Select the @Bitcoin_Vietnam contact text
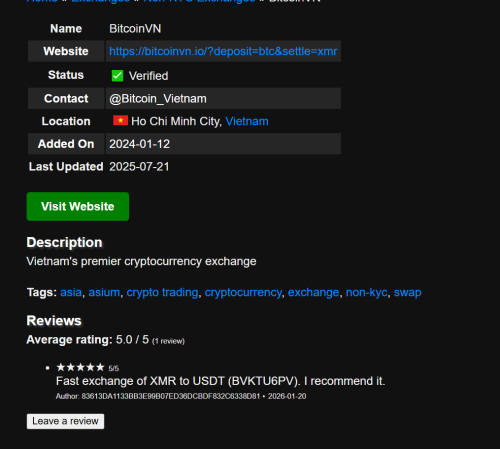Screen dimensions: 500x449 pyautogui.click(x=158, y=99)
